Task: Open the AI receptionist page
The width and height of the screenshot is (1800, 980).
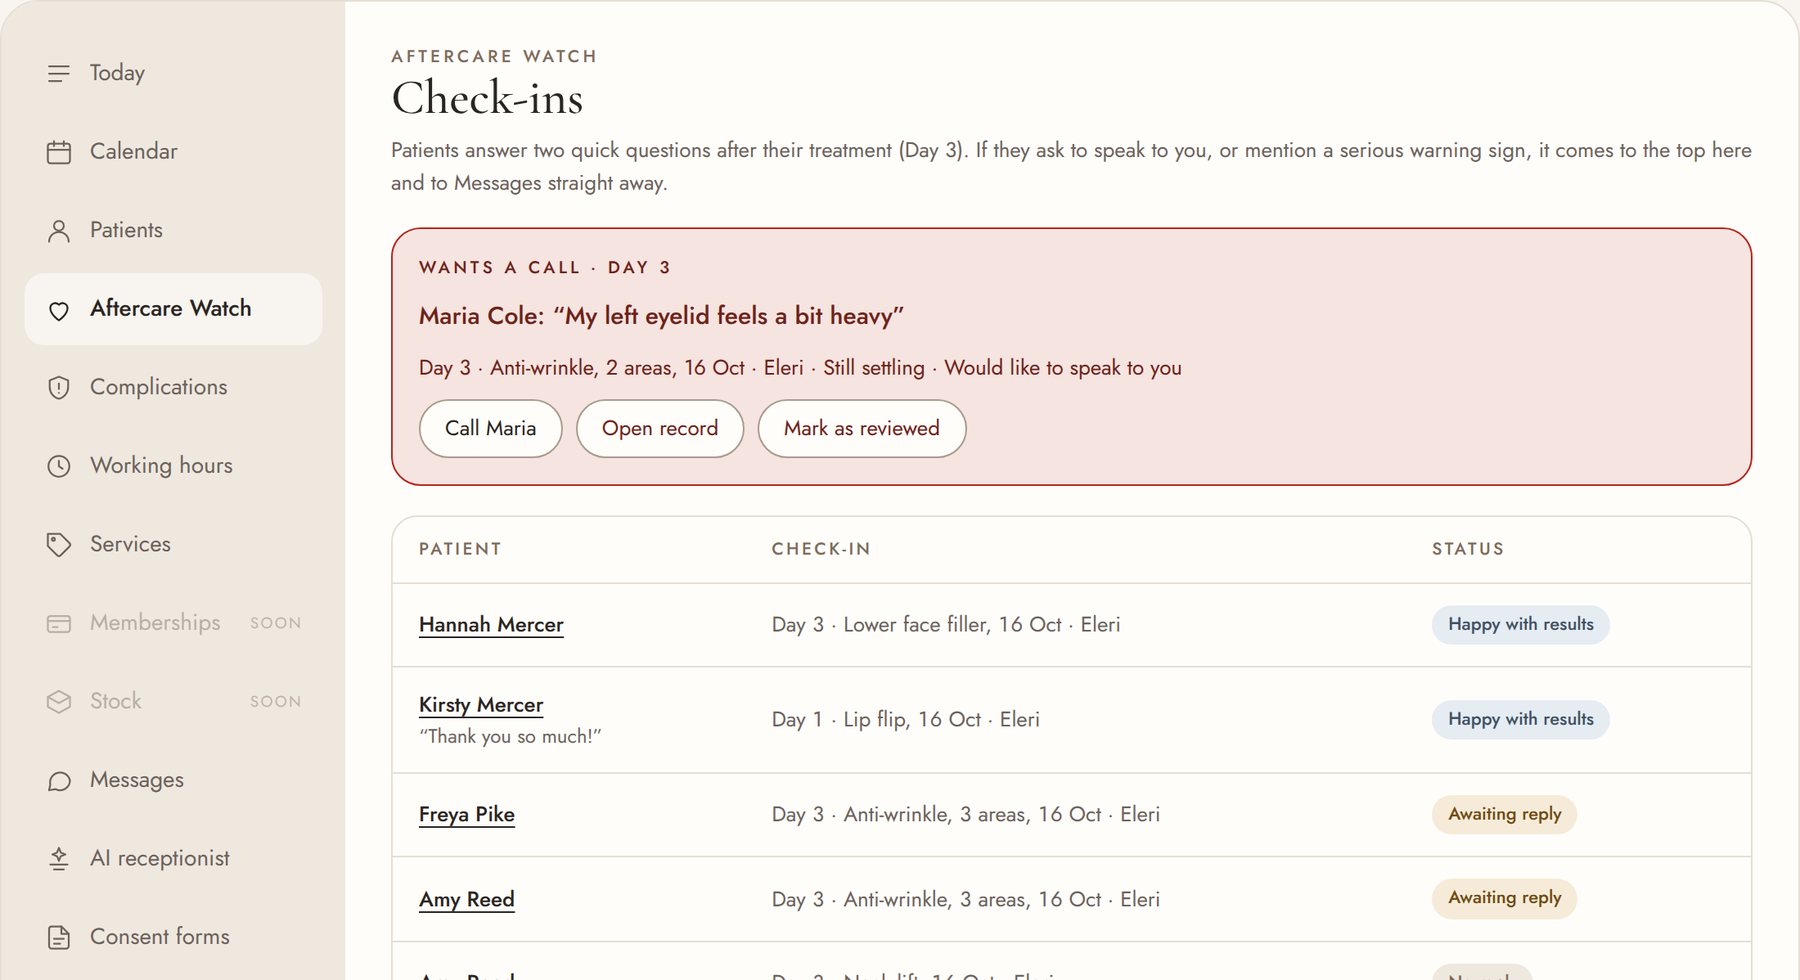Action: point(174,858)
